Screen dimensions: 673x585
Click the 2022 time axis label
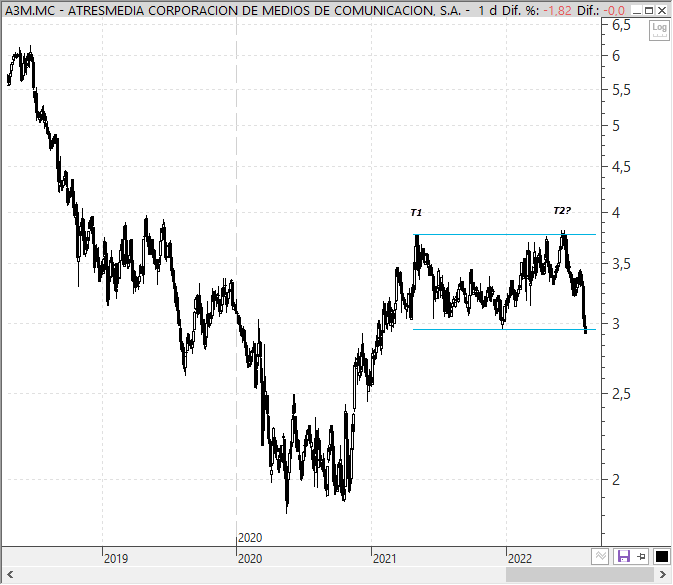(520, 558)
